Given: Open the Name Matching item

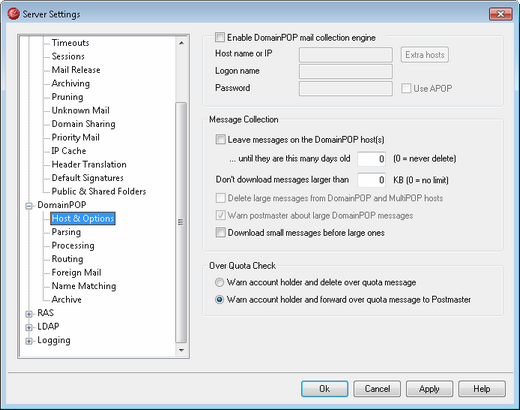Looking at the screenshot, I should 84,286.
